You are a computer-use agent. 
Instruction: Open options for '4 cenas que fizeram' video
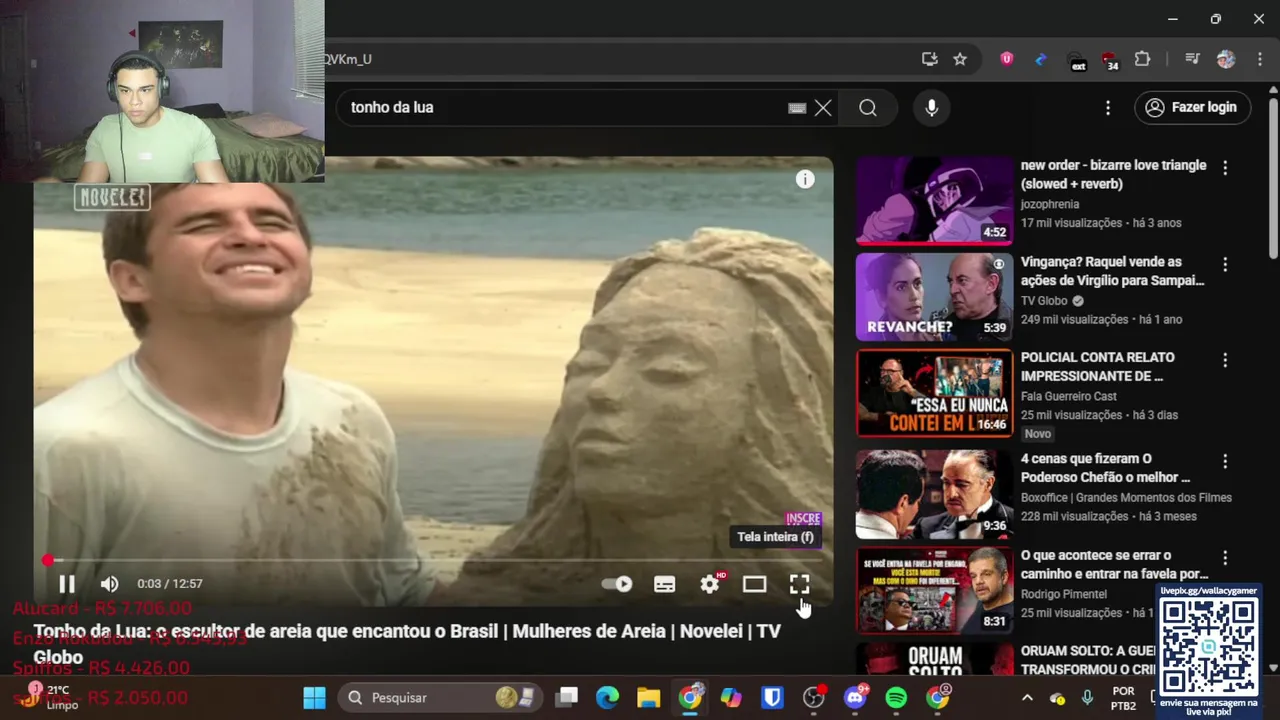click(x=1225, y=462)
